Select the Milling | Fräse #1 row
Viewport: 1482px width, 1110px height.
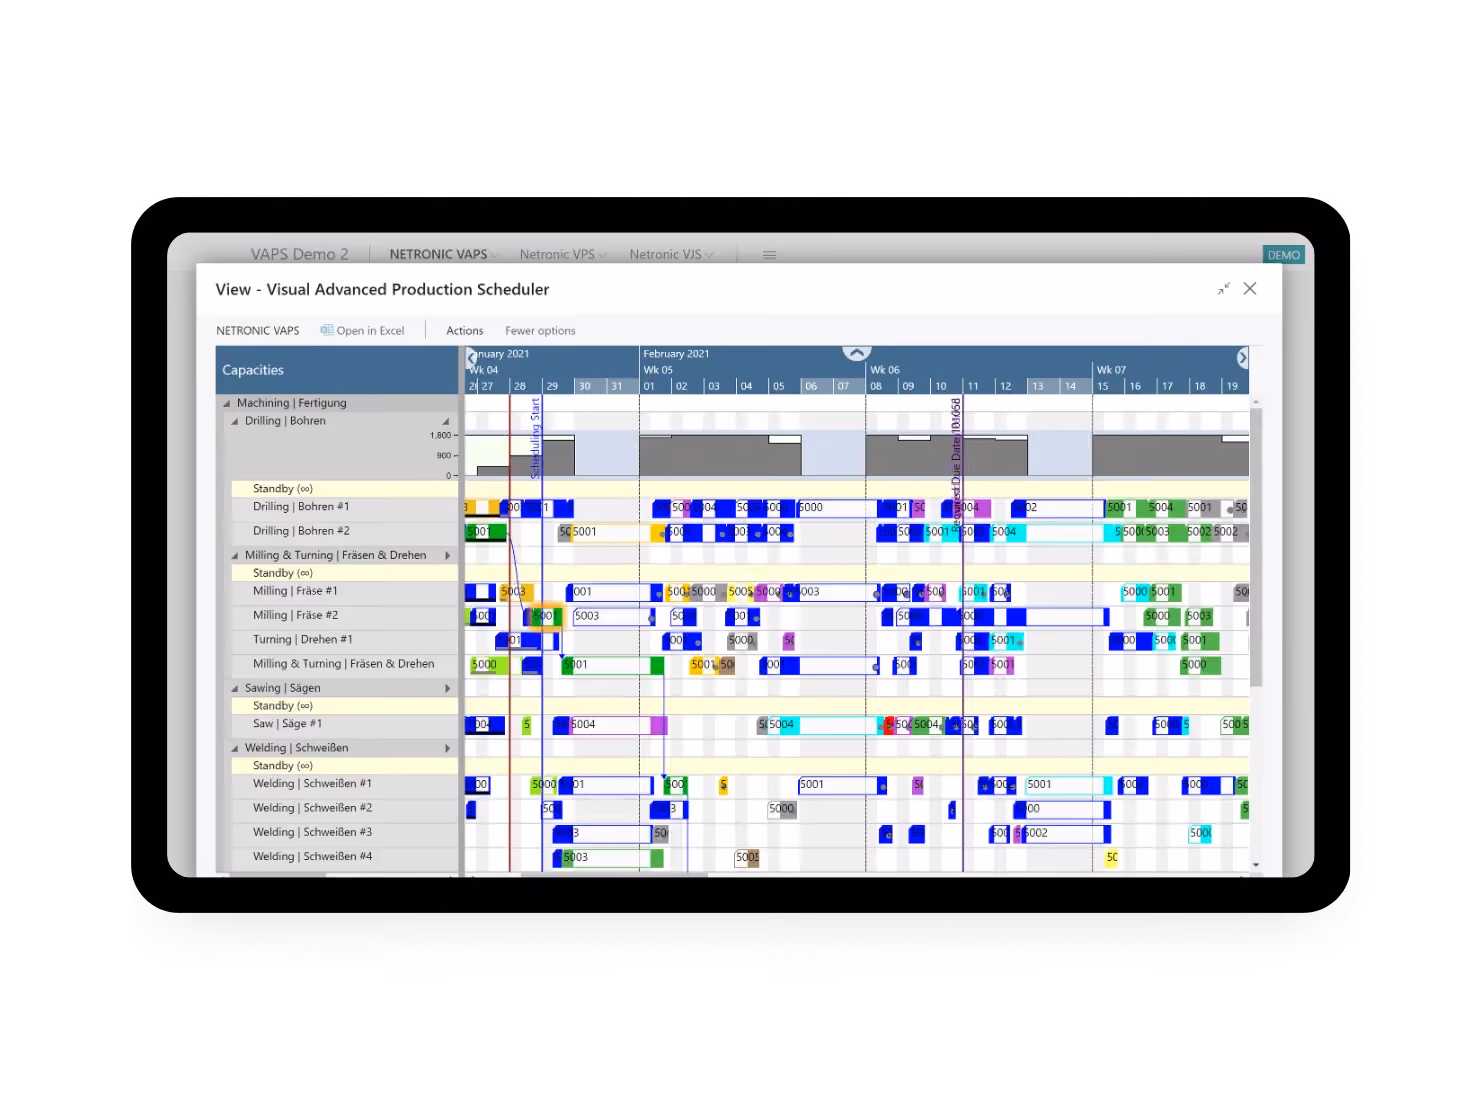tap(344, 591)
